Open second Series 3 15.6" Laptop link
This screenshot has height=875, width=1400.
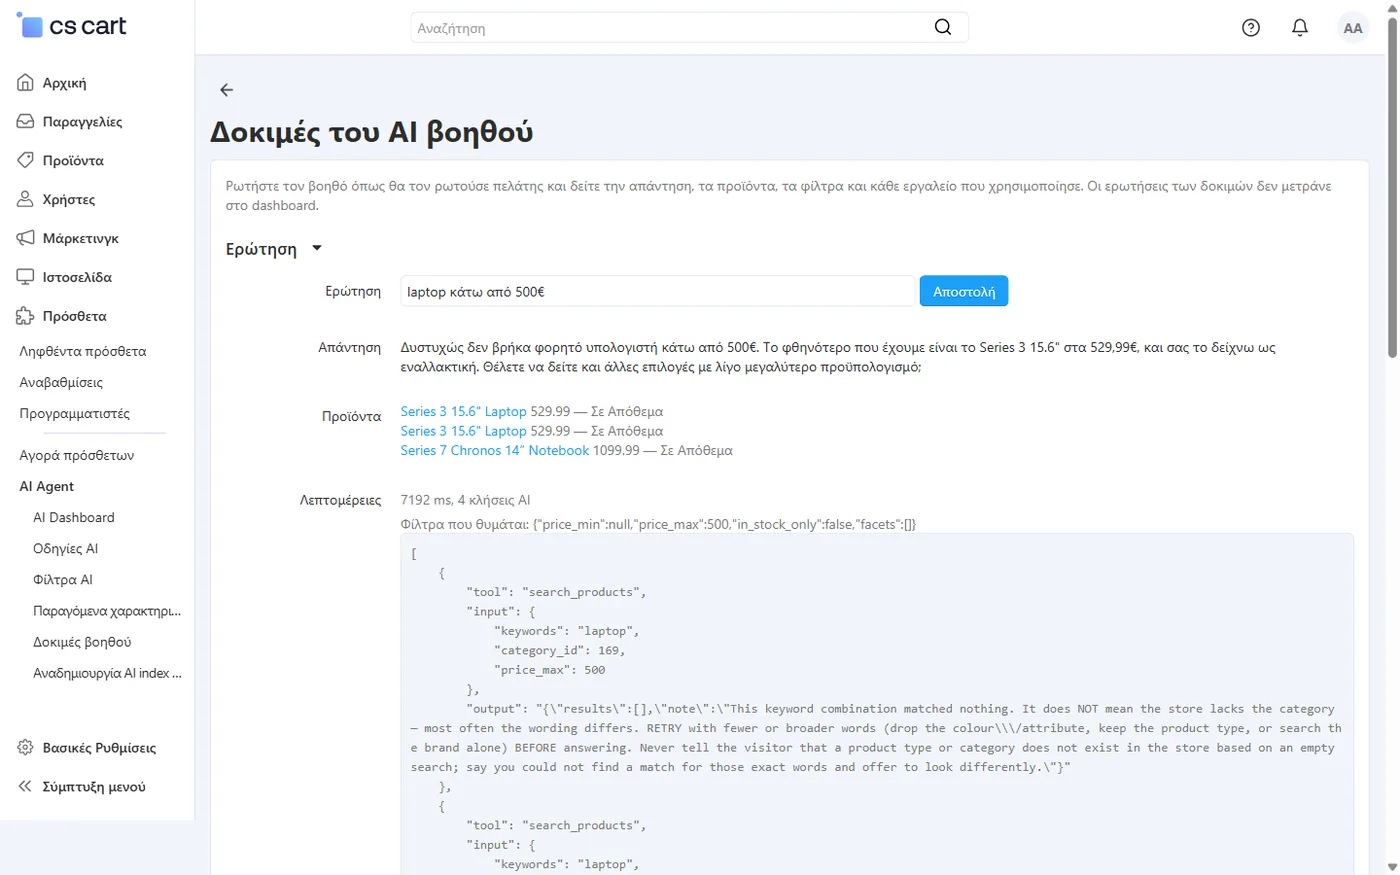(463, 431)
